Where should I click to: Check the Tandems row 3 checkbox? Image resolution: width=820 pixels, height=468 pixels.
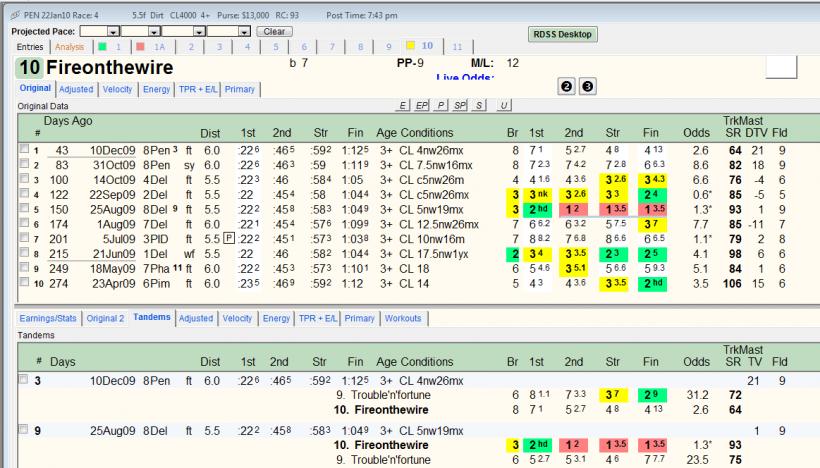tap(24, 379)
